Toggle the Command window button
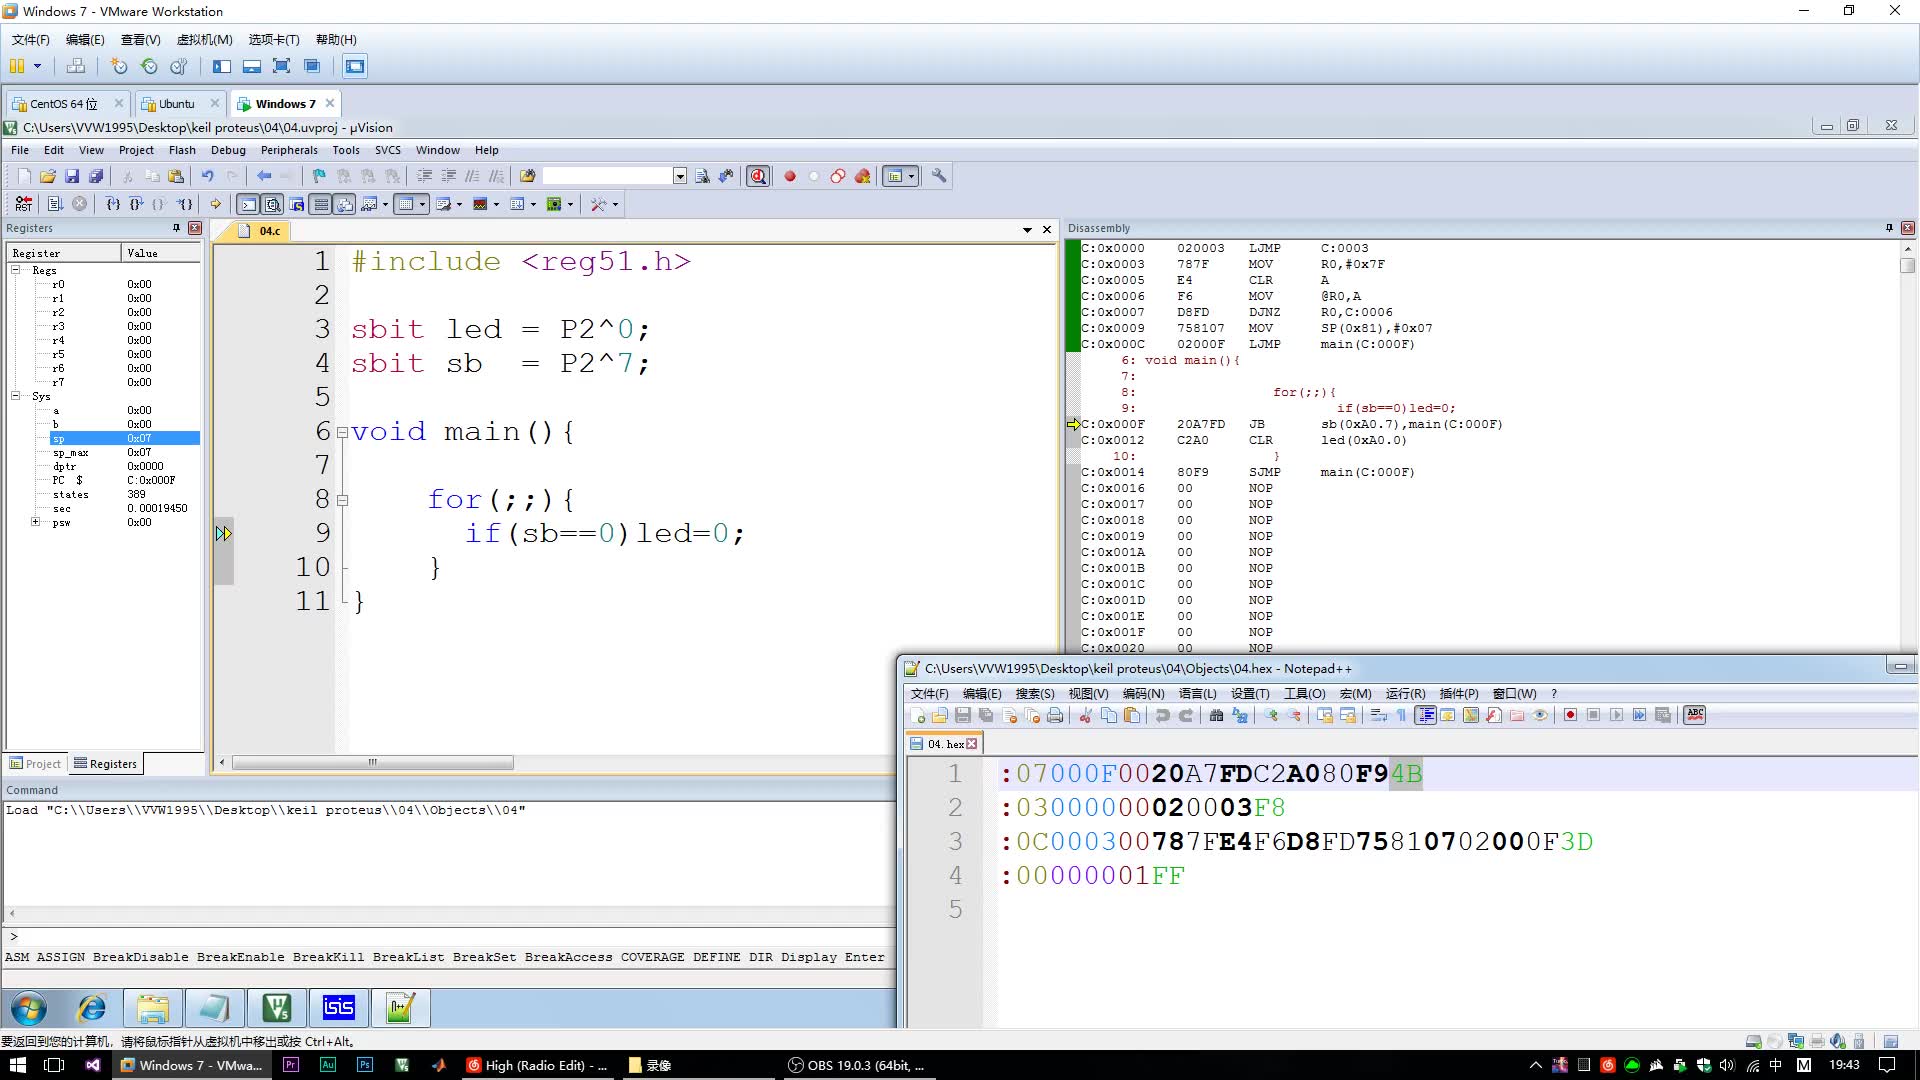 [x=248, y=204]
